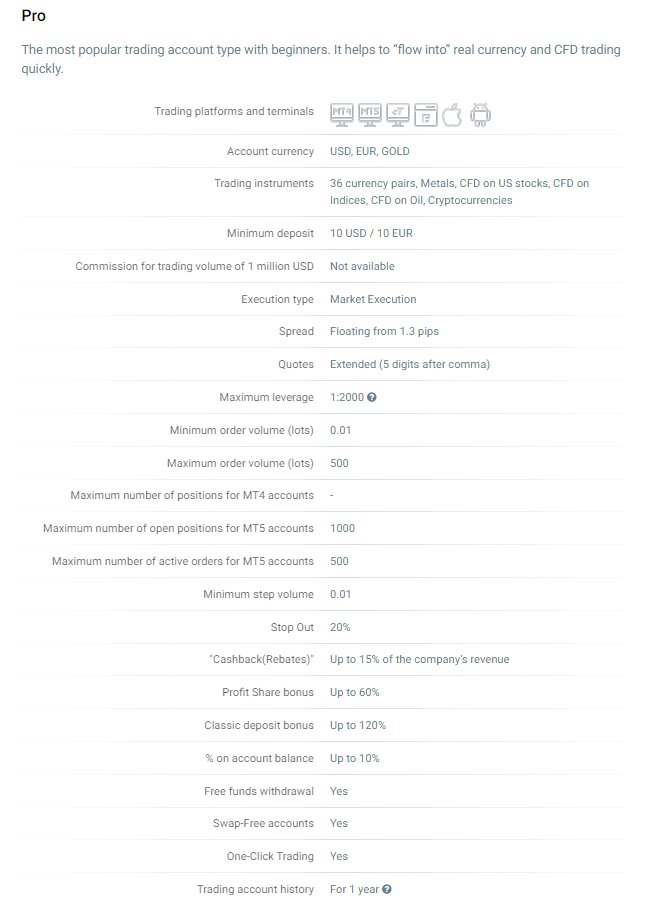Click the Pro account heading

pyautogui.click(x=33, y=16)
